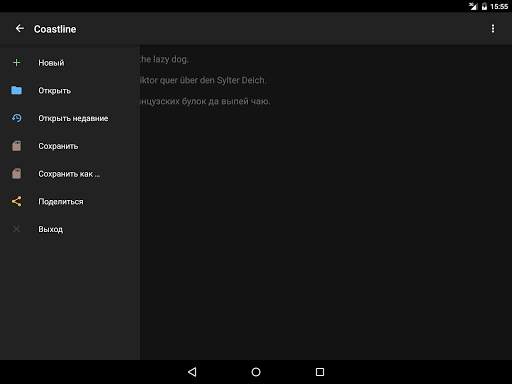Choose Выход to exit the app
The height and width of the screenshot is (384, 512).
coord(70,229)
